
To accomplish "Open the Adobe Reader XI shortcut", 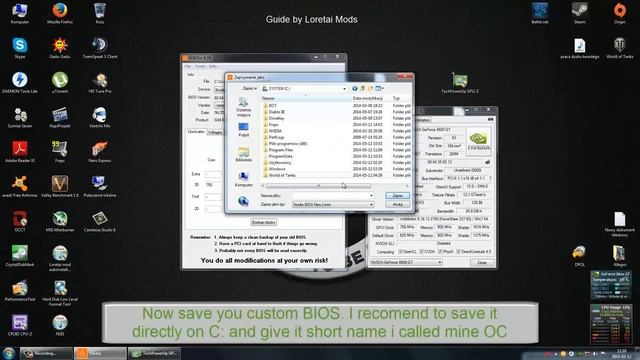I will [20, 152].
